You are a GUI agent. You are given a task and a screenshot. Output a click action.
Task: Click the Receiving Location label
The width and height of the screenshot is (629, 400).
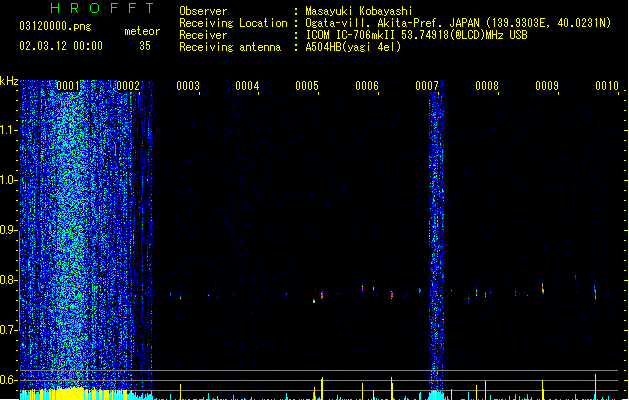pos(233,23)
